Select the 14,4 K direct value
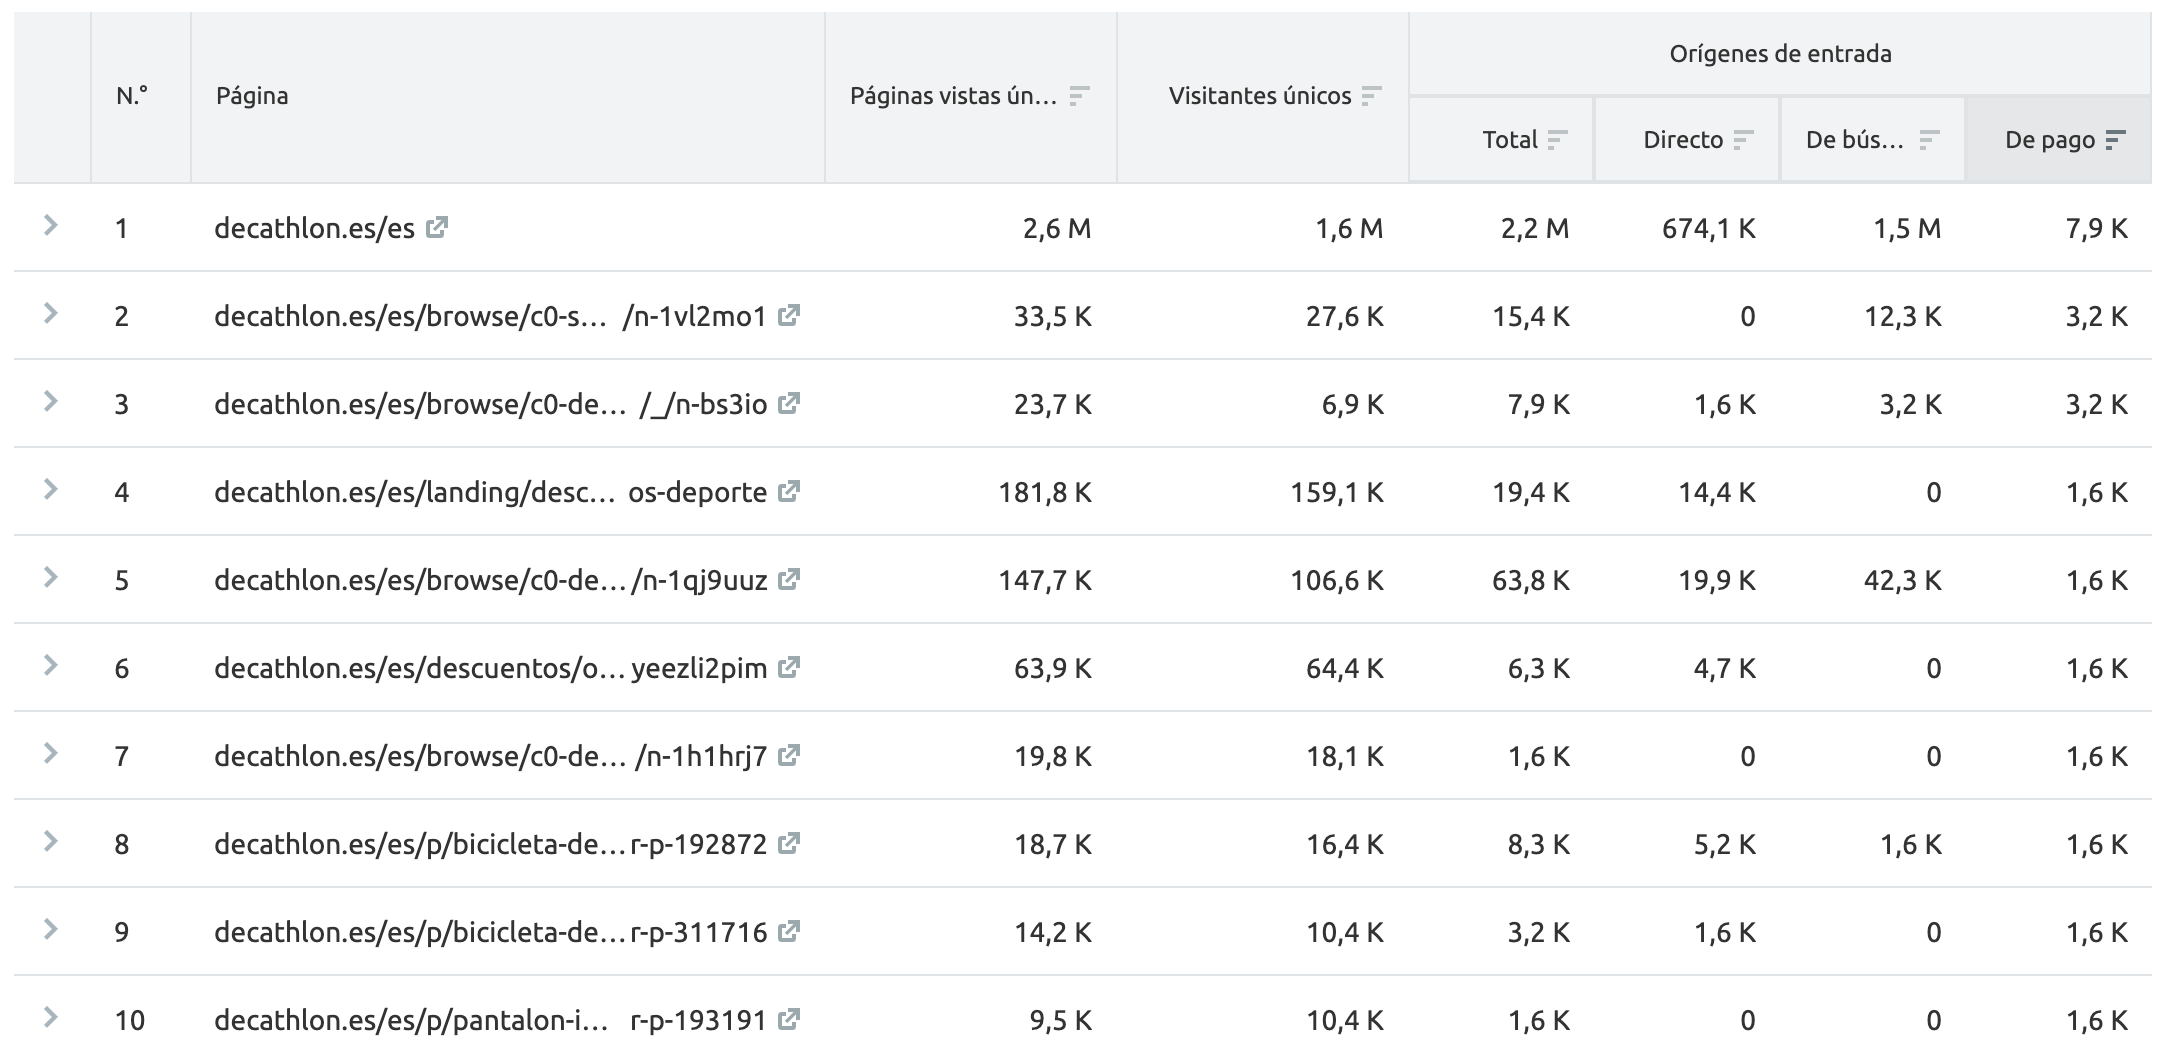Screen dimensions: 2162x1058 pyautogui.click(x=1717, y=493)
